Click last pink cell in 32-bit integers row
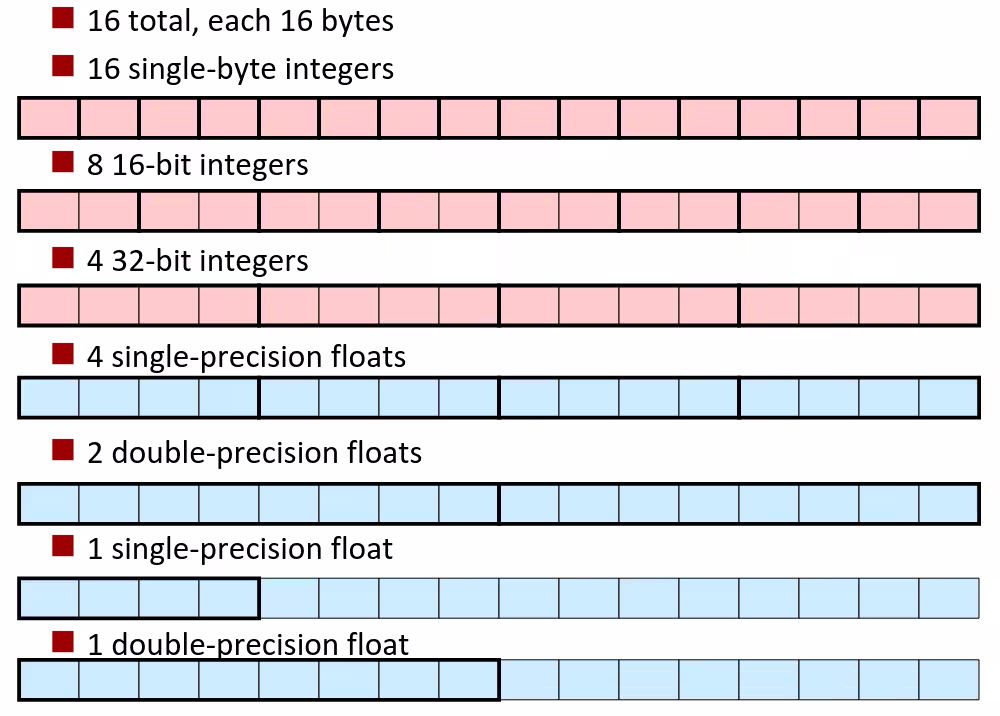1000x716 pixels. (x=949, y=305)
